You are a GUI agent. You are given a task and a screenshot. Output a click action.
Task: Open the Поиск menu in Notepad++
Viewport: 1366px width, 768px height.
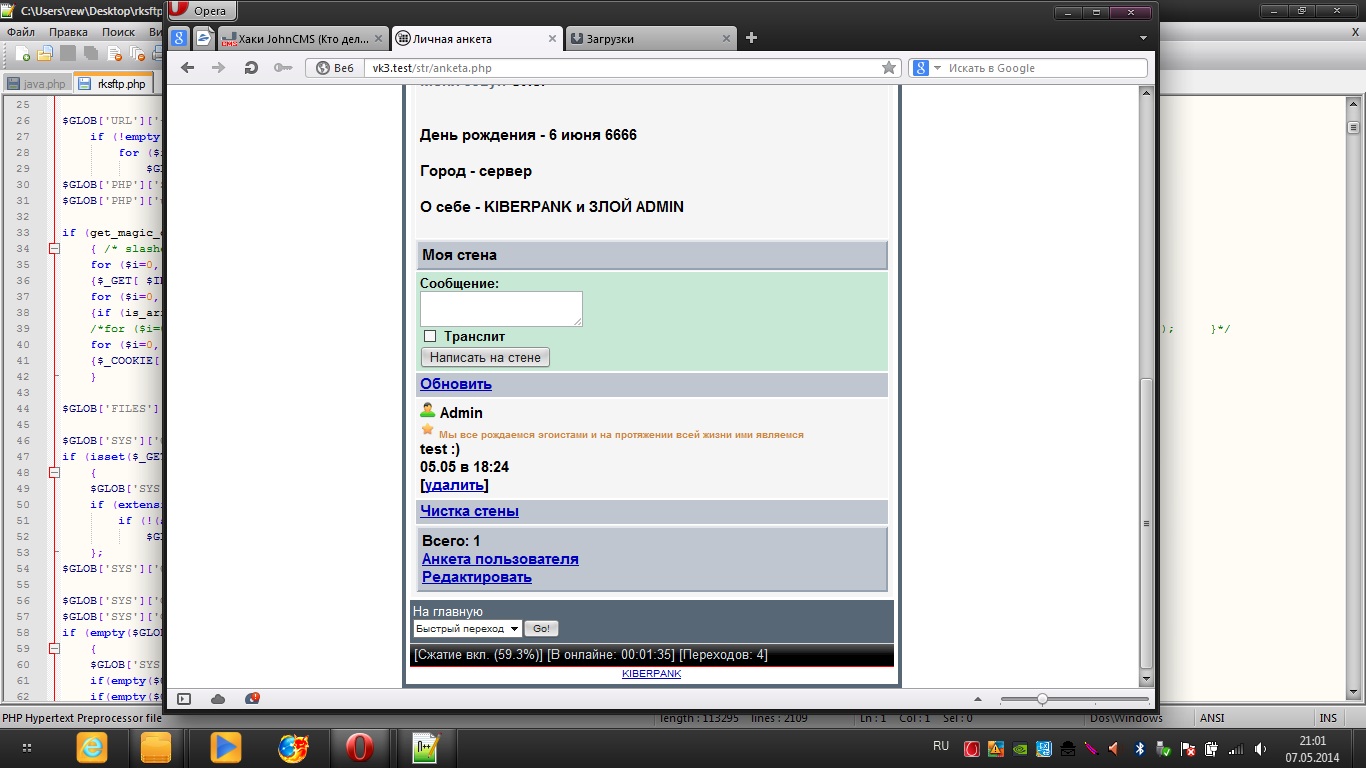click(118, 32)
